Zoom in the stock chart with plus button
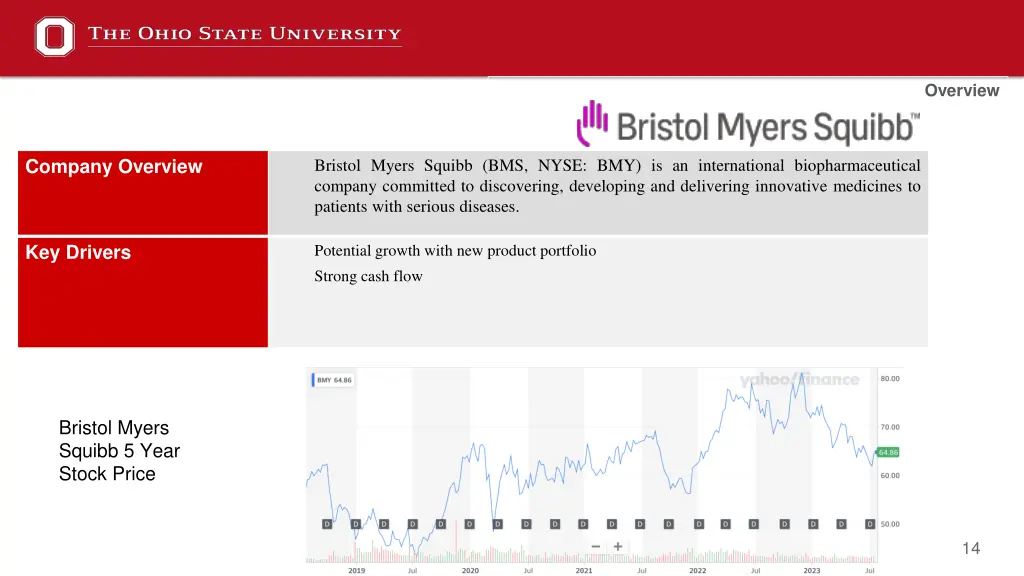Viewport: 1024px width, 576px height. tap(618, 547)
